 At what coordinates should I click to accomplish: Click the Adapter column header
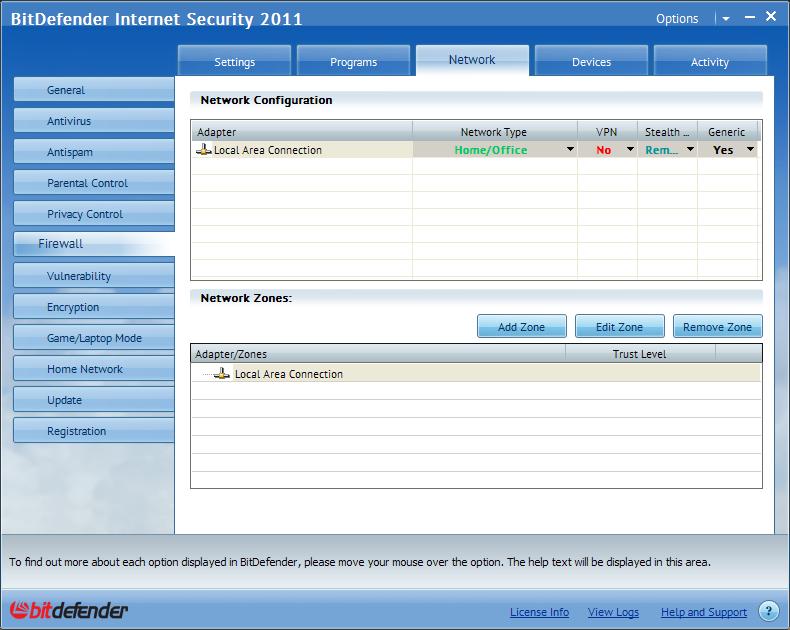(302, 132)
